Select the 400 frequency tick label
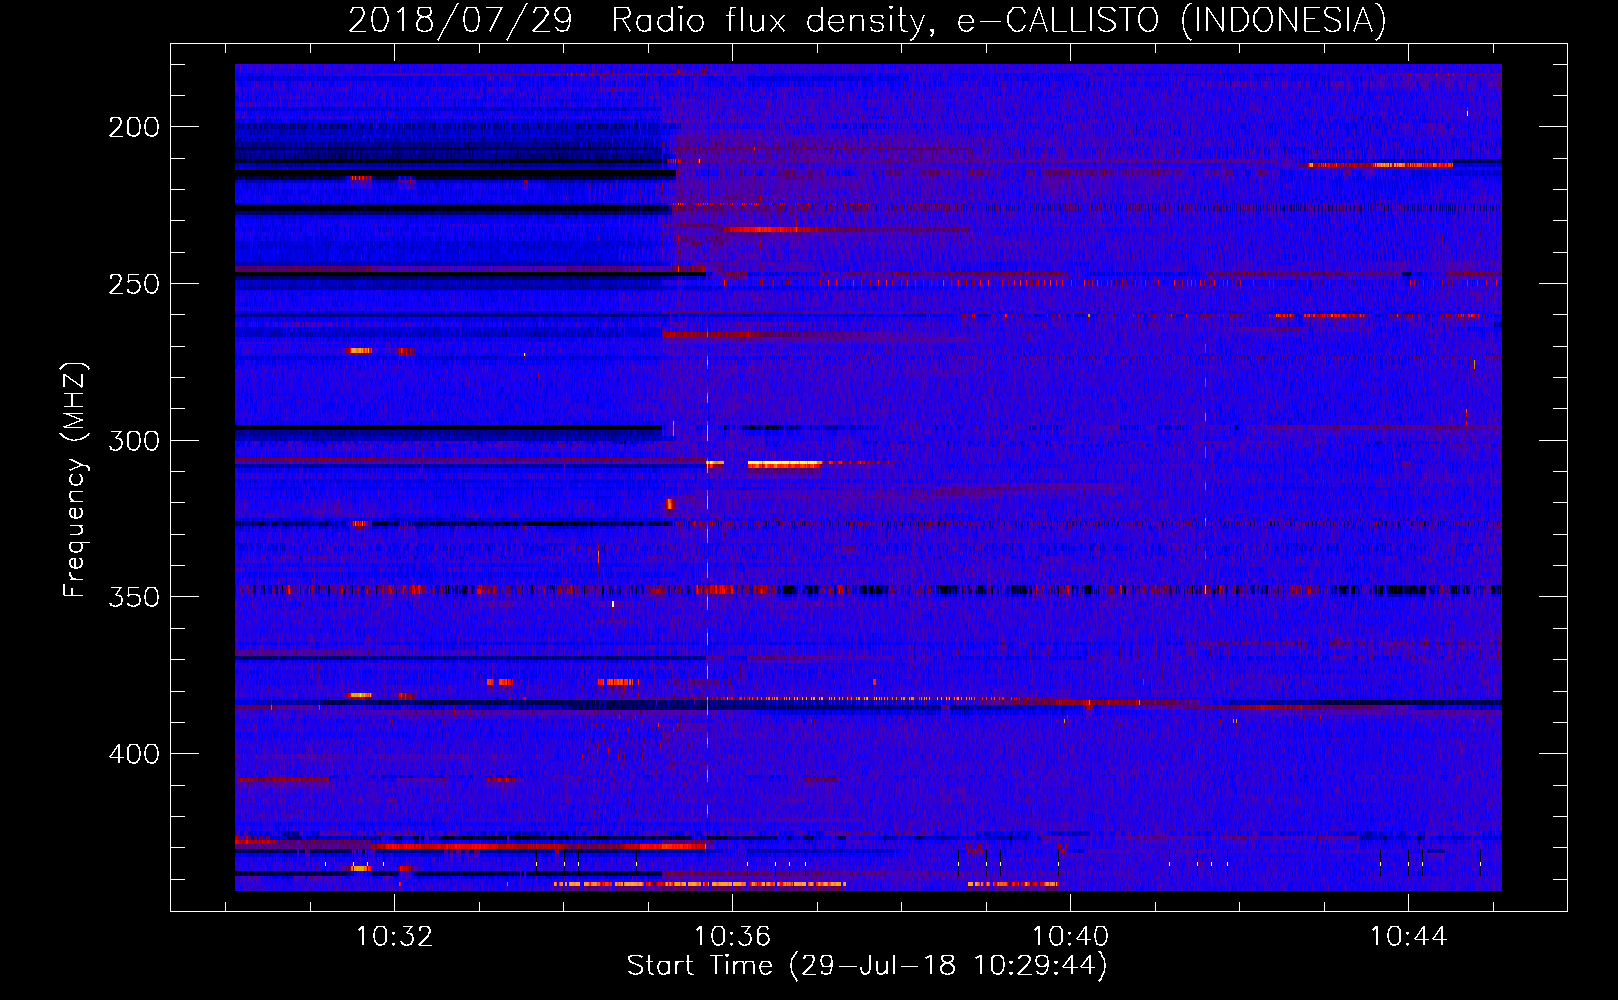Viewport: 1618px width, 1000px height. pos(134,753)
